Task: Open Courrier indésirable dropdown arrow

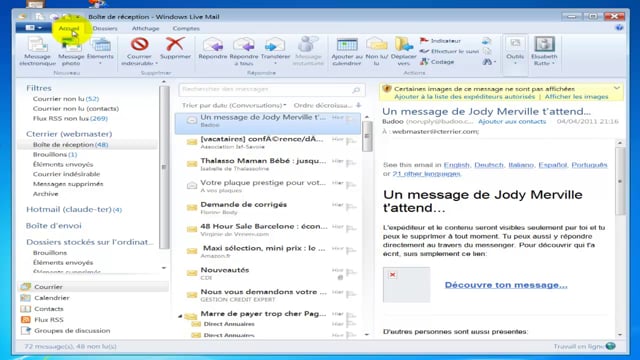Action: coord(156,64)
